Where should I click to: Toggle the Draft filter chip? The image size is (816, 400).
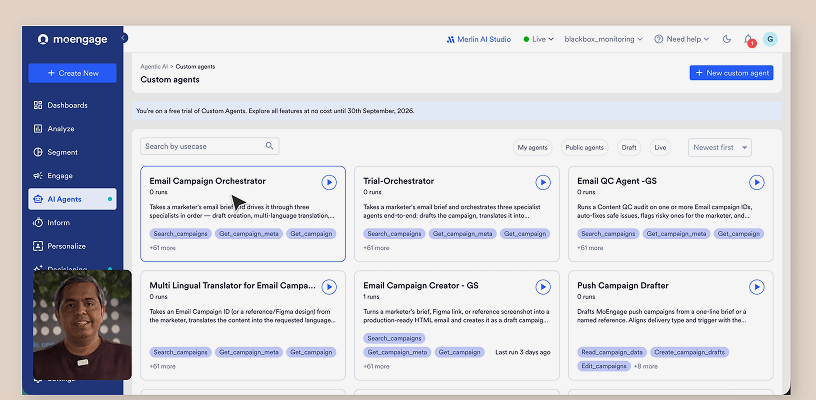click(x=629, y=148)
